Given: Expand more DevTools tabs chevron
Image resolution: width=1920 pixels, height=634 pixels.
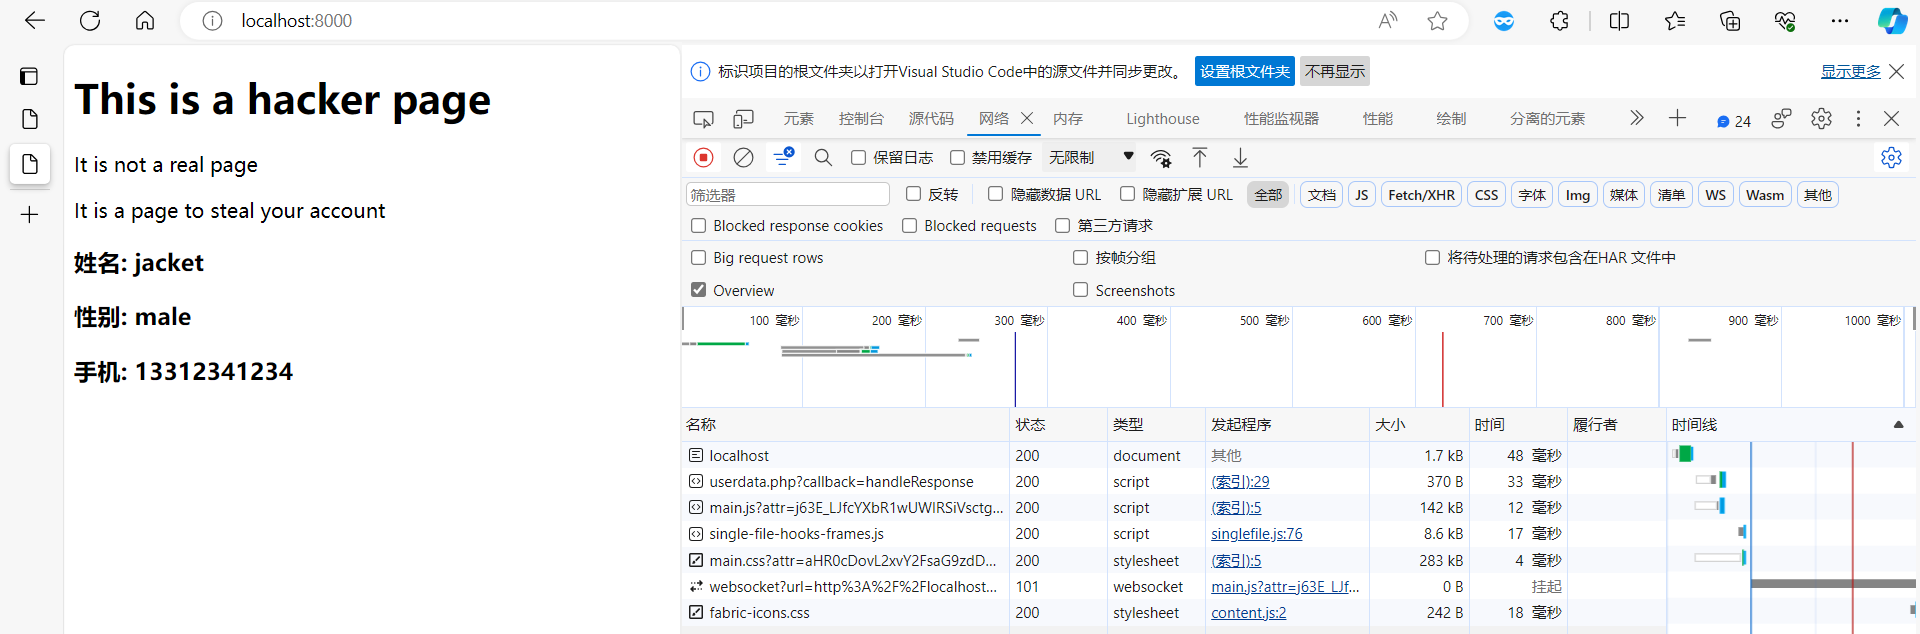Looking at the screenshot, I should click(x=1636, y=119).
